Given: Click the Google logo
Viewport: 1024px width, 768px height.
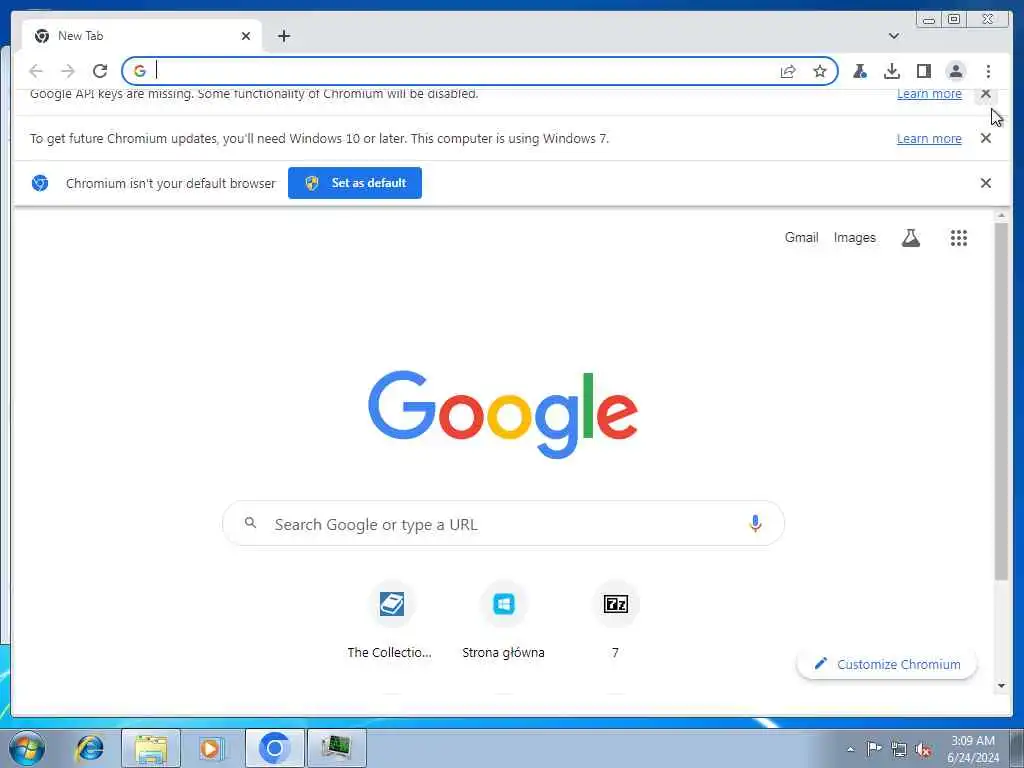Looking at the screenshot, I should pos(503,414).
